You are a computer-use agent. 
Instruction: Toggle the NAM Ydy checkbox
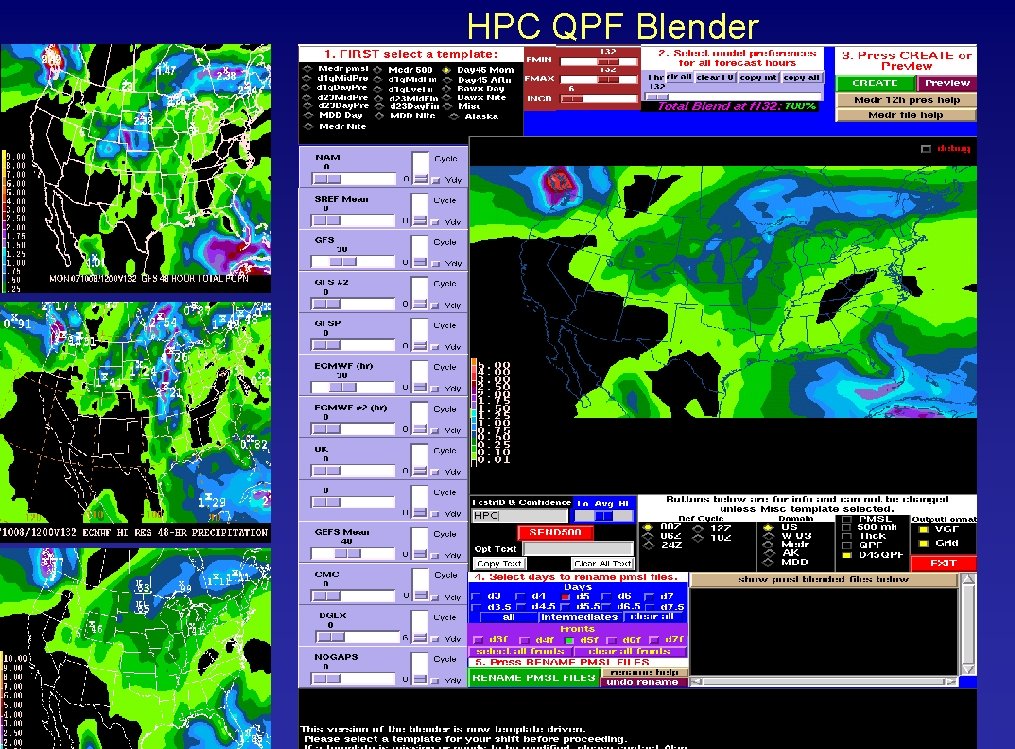point(436,181)
